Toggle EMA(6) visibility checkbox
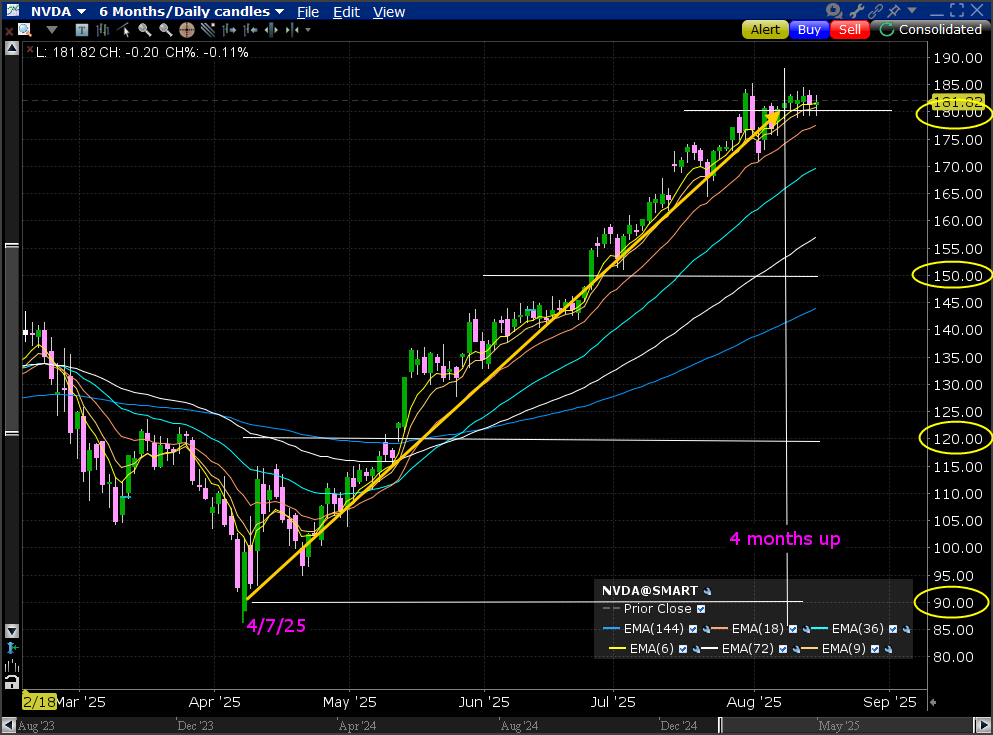This screenshot has width=993, height=735. click(683, 649)
